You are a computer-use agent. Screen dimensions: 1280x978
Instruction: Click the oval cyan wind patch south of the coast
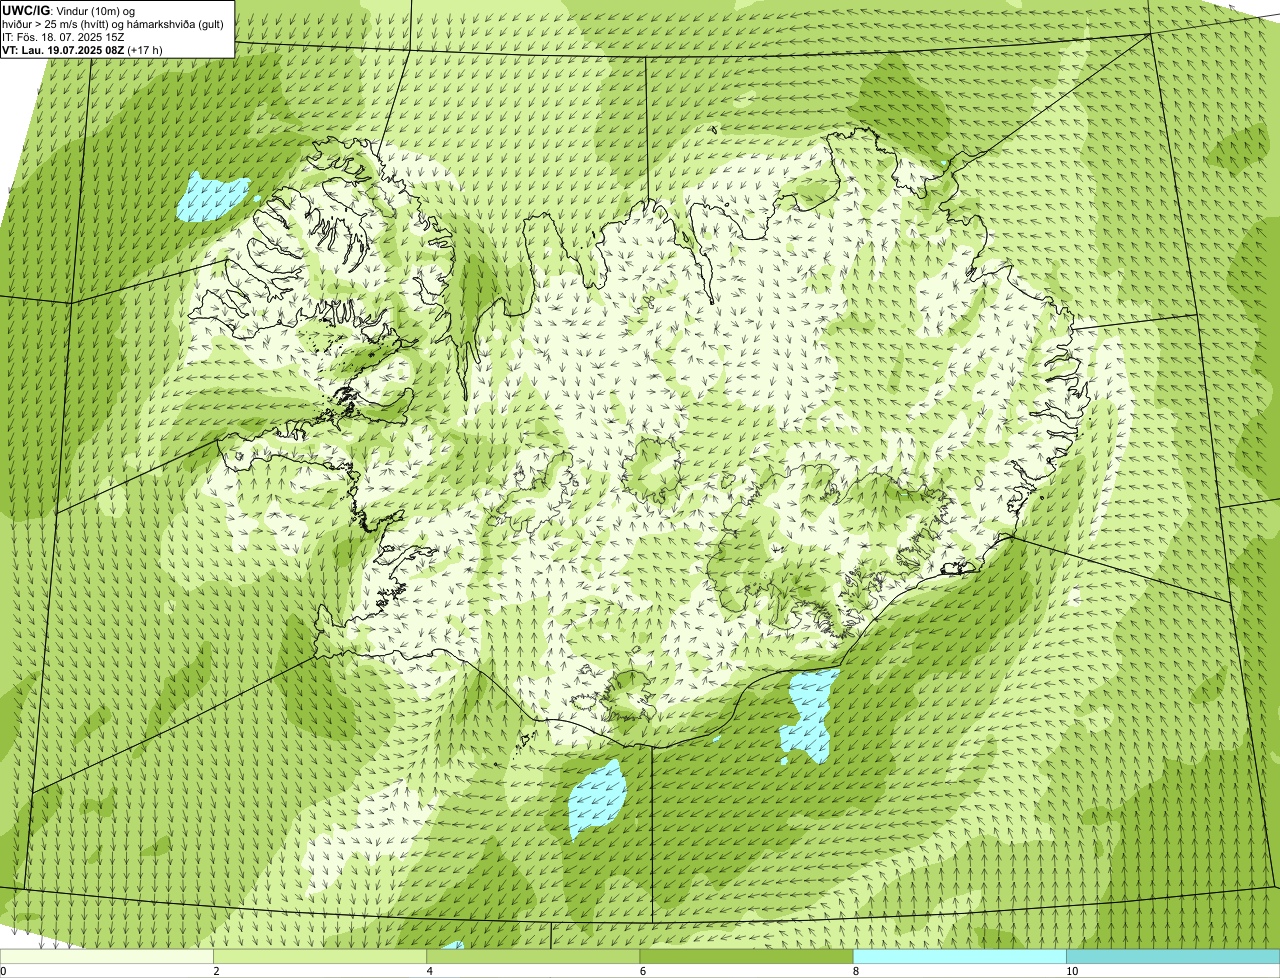tap(597, 798)
